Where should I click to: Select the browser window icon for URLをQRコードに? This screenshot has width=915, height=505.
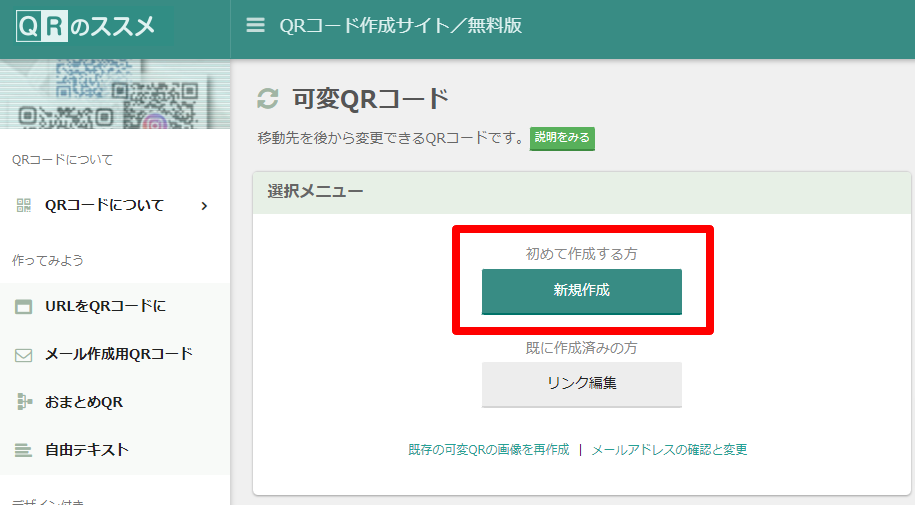24,306
